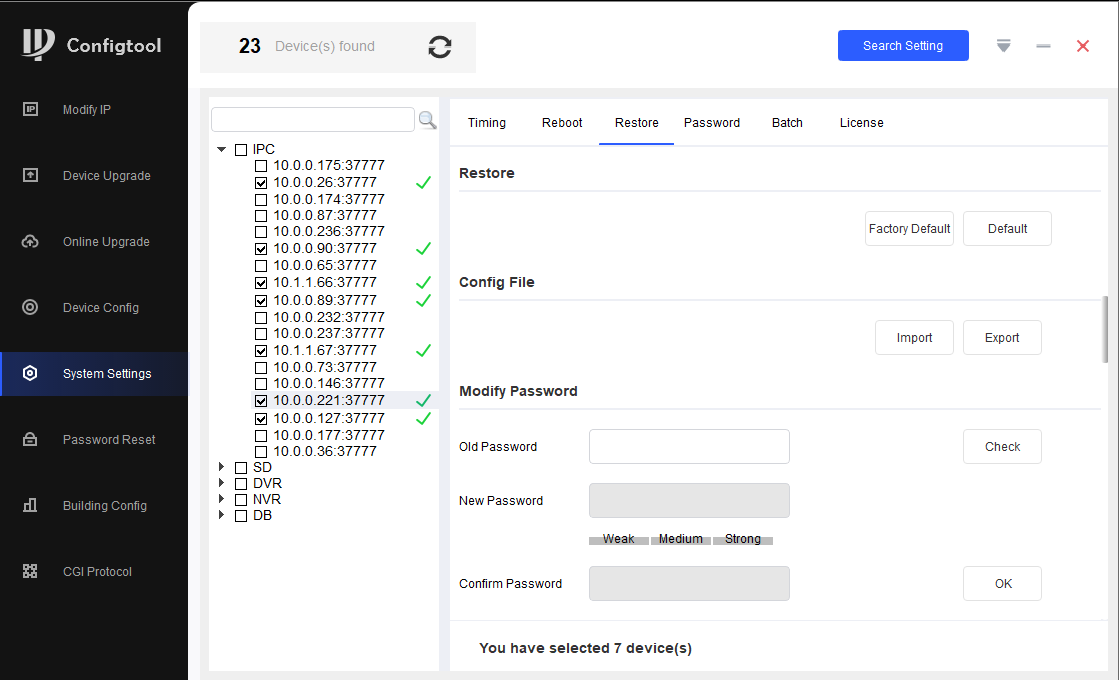Open the Password tab

tap(712, 123)
